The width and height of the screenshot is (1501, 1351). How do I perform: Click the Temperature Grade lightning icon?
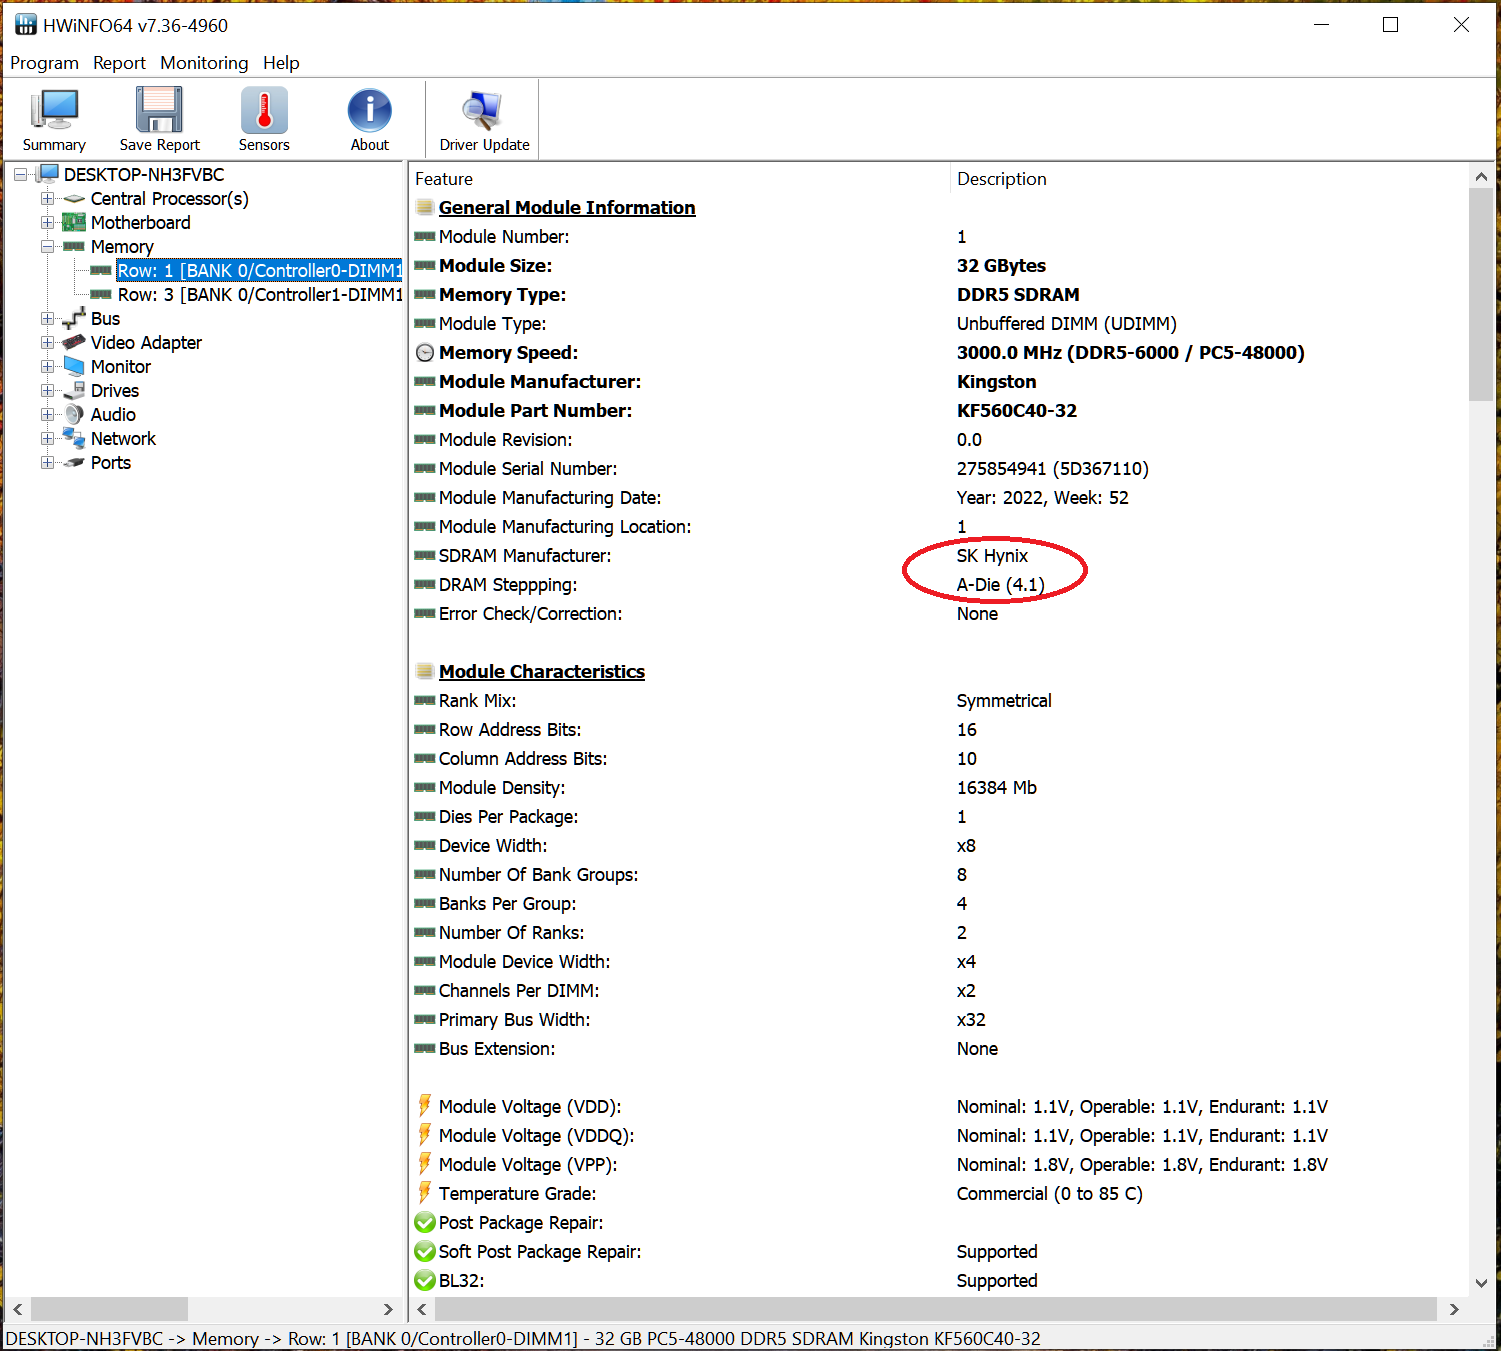tap(425, 1193)
